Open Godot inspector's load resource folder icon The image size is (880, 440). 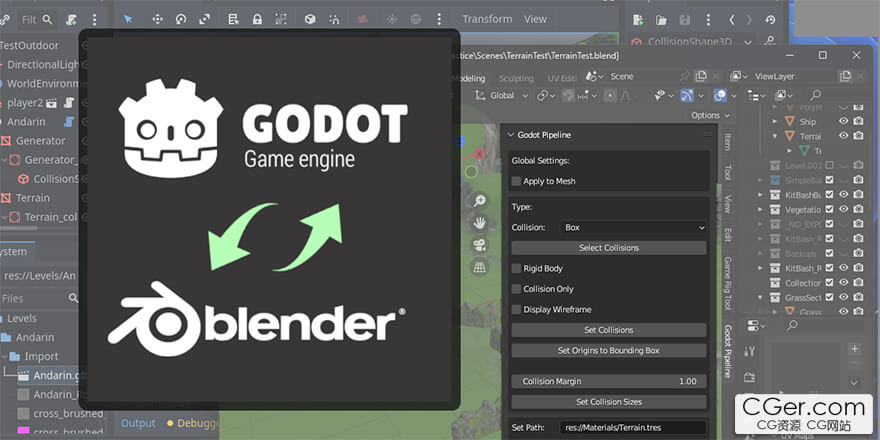point(662,20)
